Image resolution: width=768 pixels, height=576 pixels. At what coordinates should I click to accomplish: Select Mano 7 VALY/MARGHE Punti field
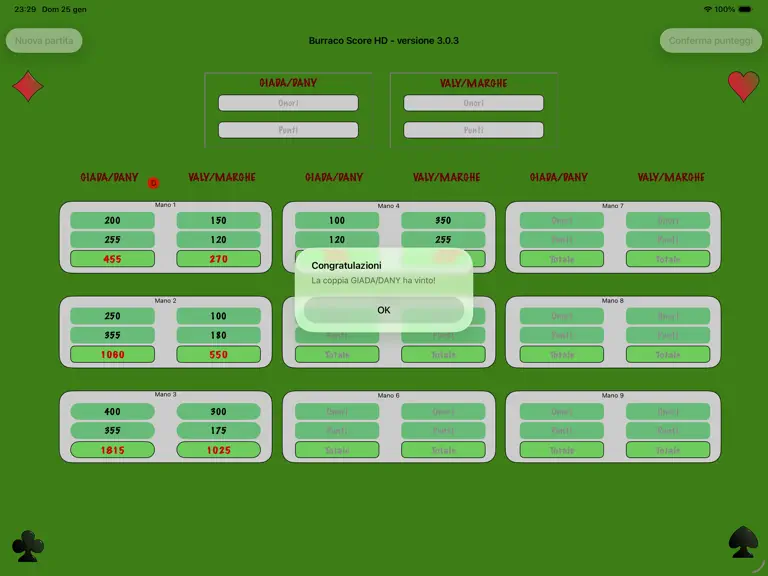pyautogui.click(x=668, y=240)
